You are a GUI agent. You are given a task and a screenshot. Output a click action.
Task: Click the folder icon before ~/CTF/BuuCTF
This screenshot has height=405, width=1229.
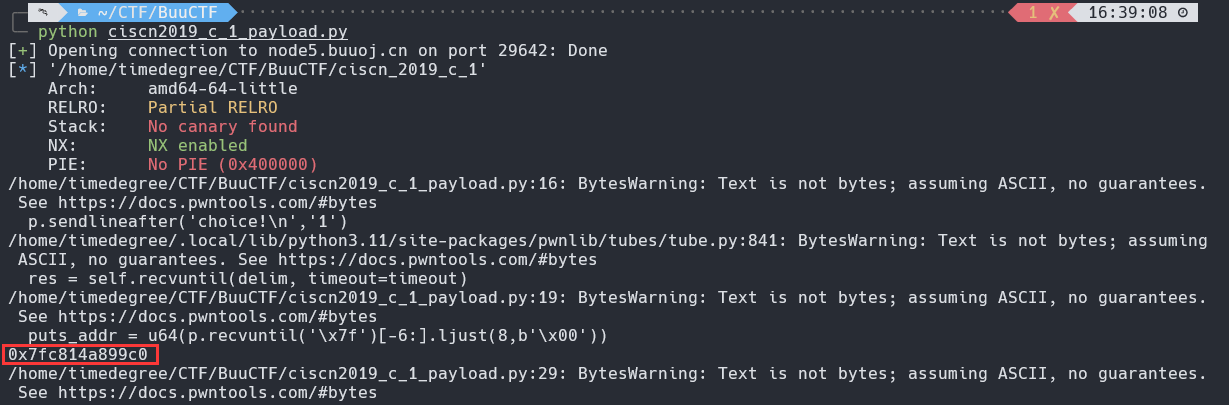tap(81, 13)
